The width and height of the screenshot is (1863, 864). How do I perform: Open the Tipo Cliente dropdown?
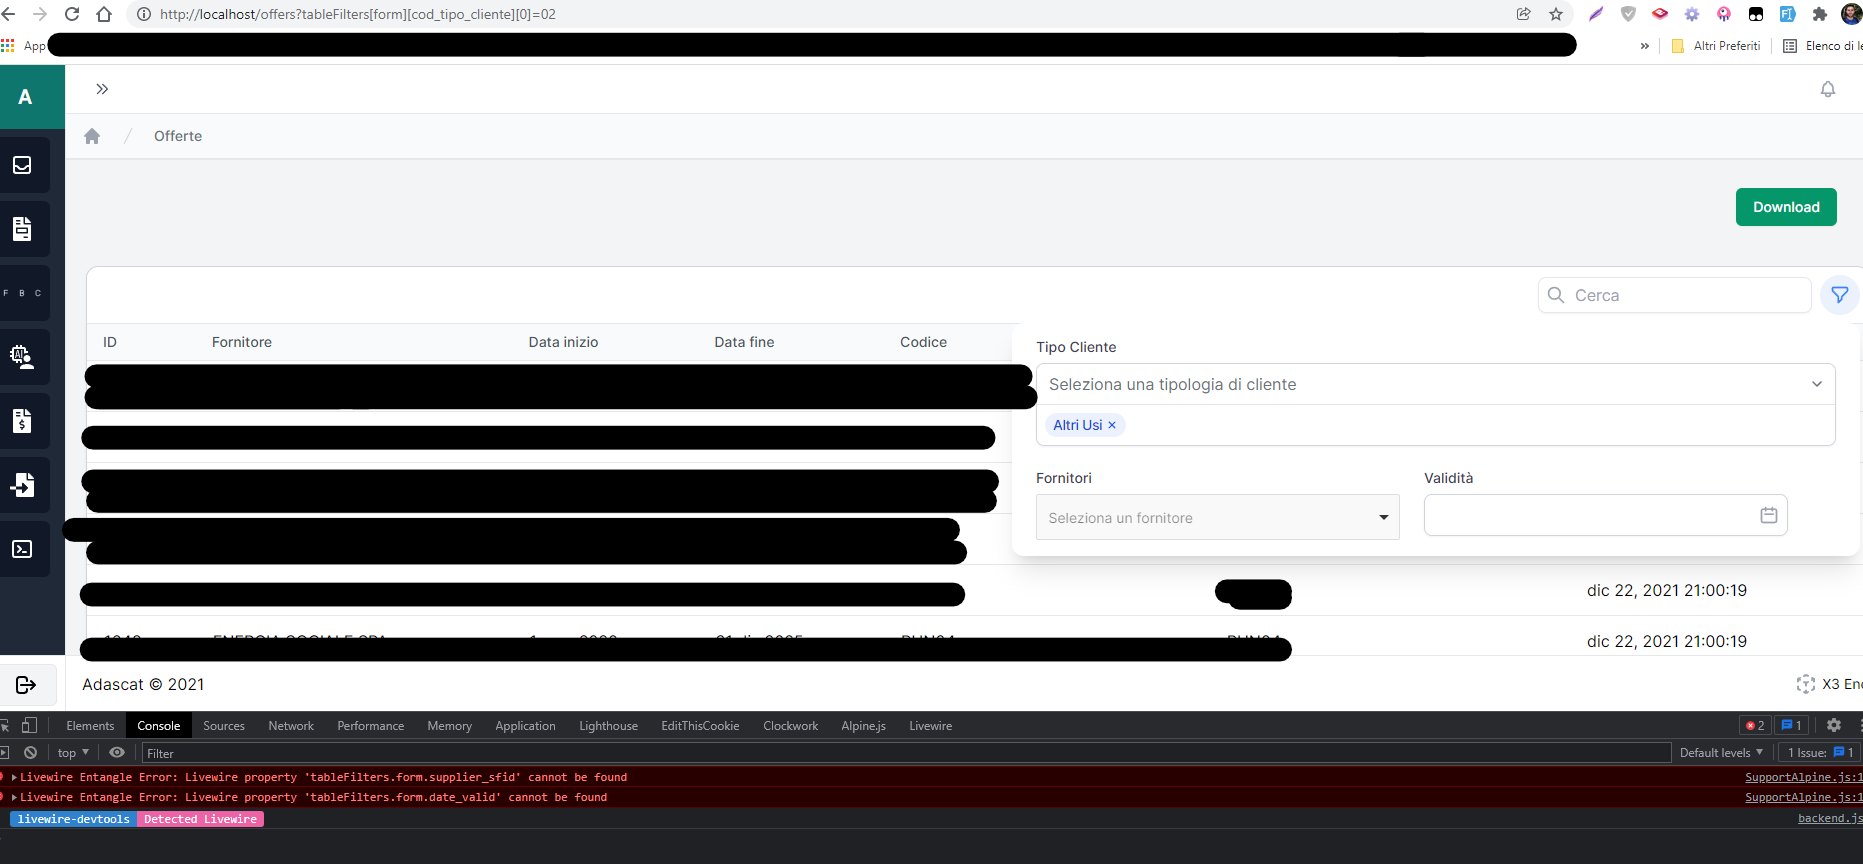click(x=1435, y=384)
